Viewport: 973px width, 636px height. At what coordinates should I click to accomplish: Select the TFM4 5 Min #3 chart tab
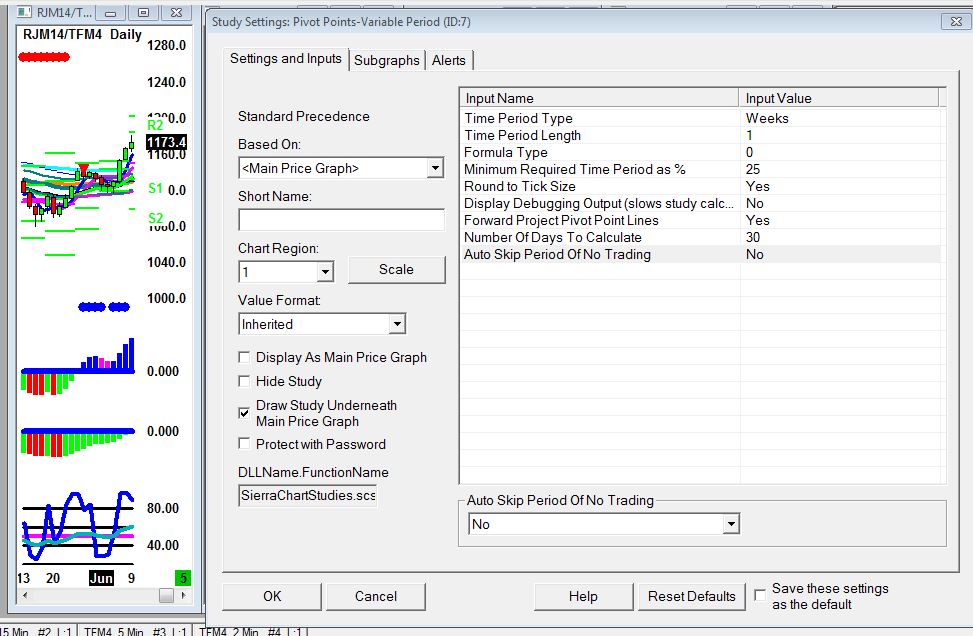tap(135, 630)
